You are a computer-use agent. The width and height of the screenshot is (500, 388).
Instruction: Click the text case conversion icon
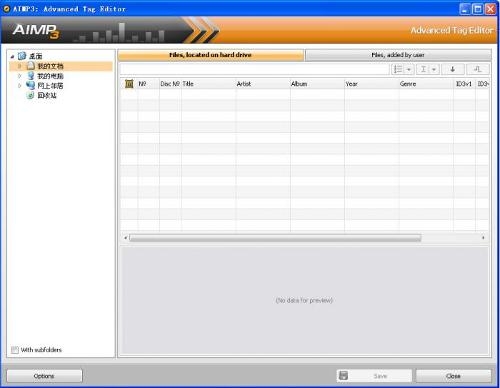(x=423, y=69)
